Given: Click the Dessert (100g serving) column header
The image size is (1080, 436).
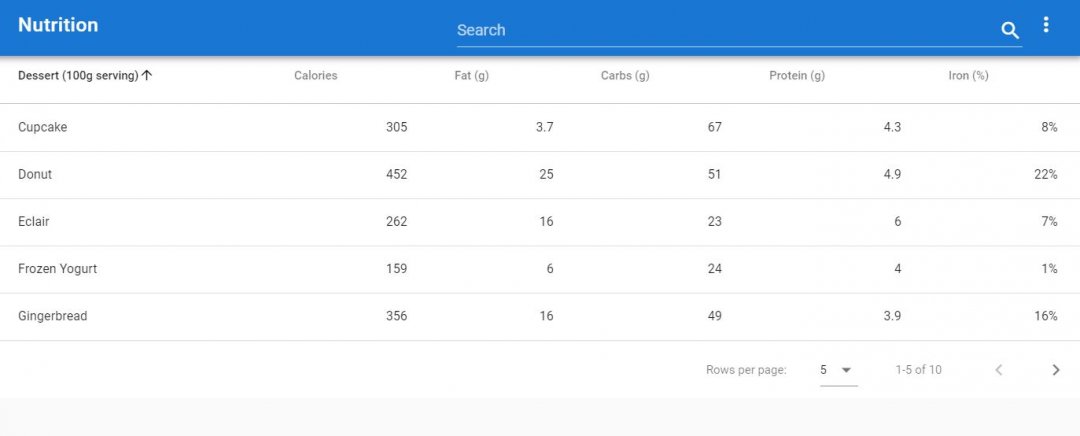Looking at the screenshot, I should [78, 76].
